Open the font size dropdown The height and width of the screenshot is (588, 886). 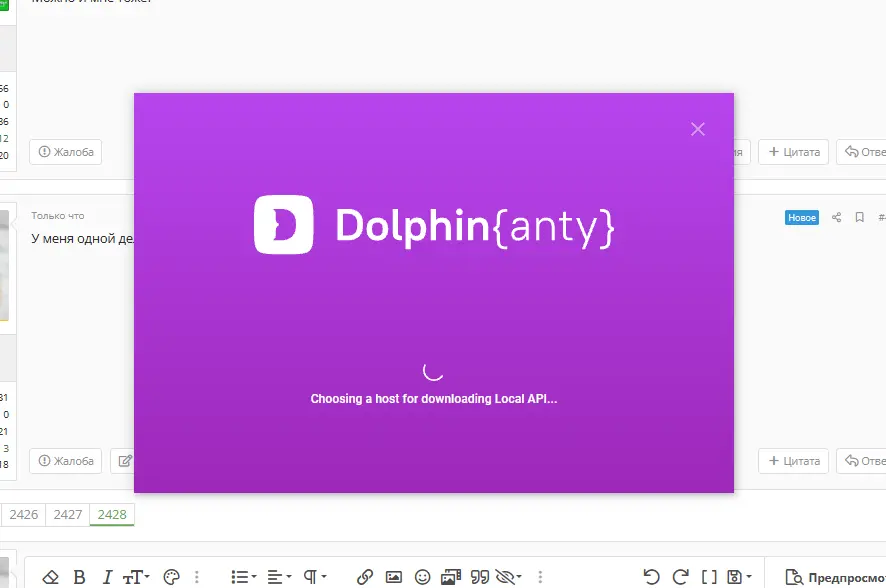pos(136,577)
